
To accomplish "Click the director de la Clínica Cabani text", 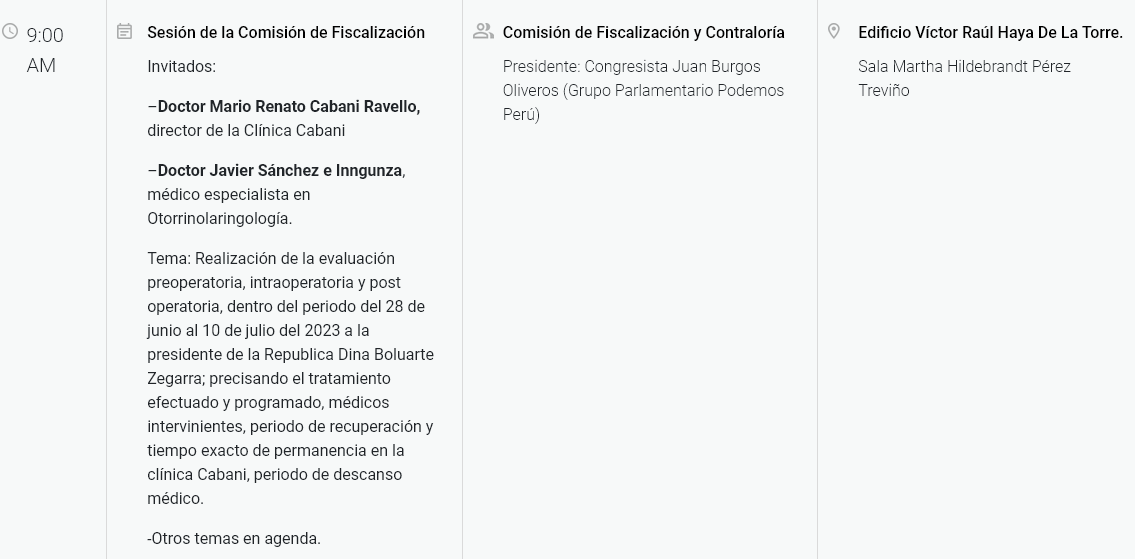I will pos(246,131).
